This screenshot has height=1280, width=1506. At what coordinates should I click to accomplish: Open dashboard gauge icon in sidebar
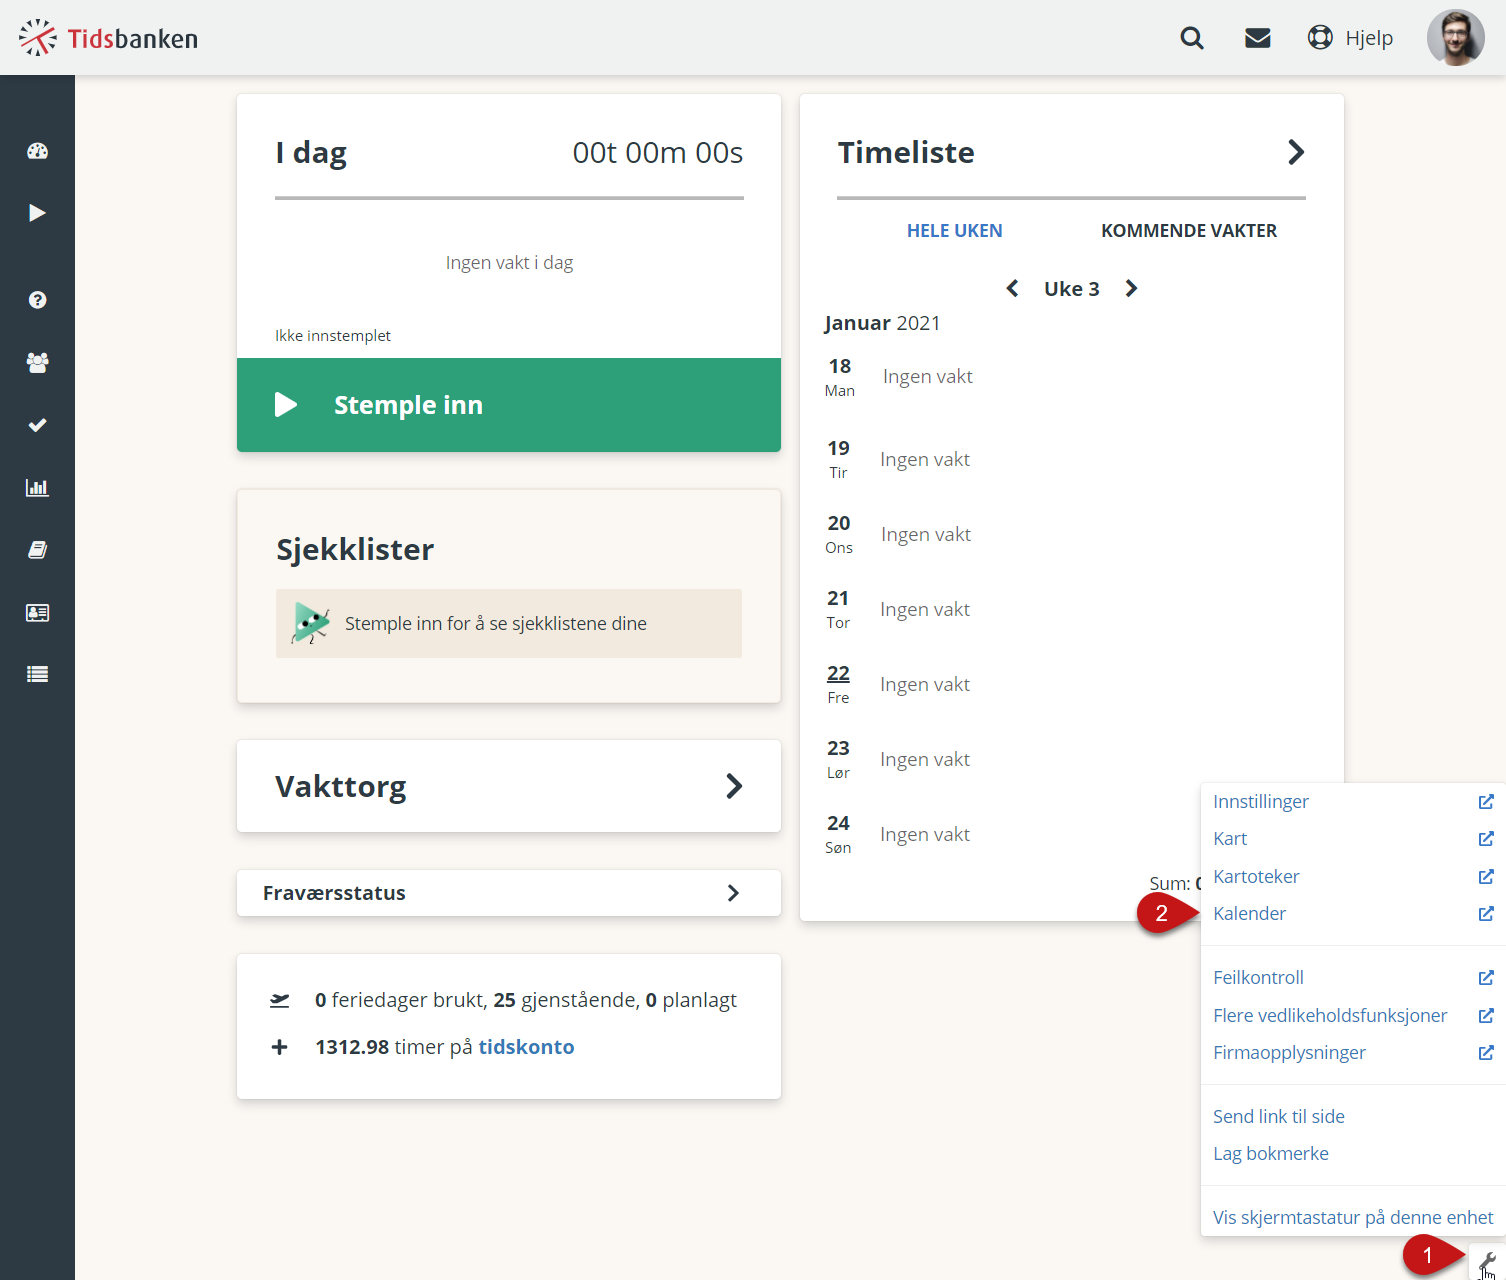point(37,151)
